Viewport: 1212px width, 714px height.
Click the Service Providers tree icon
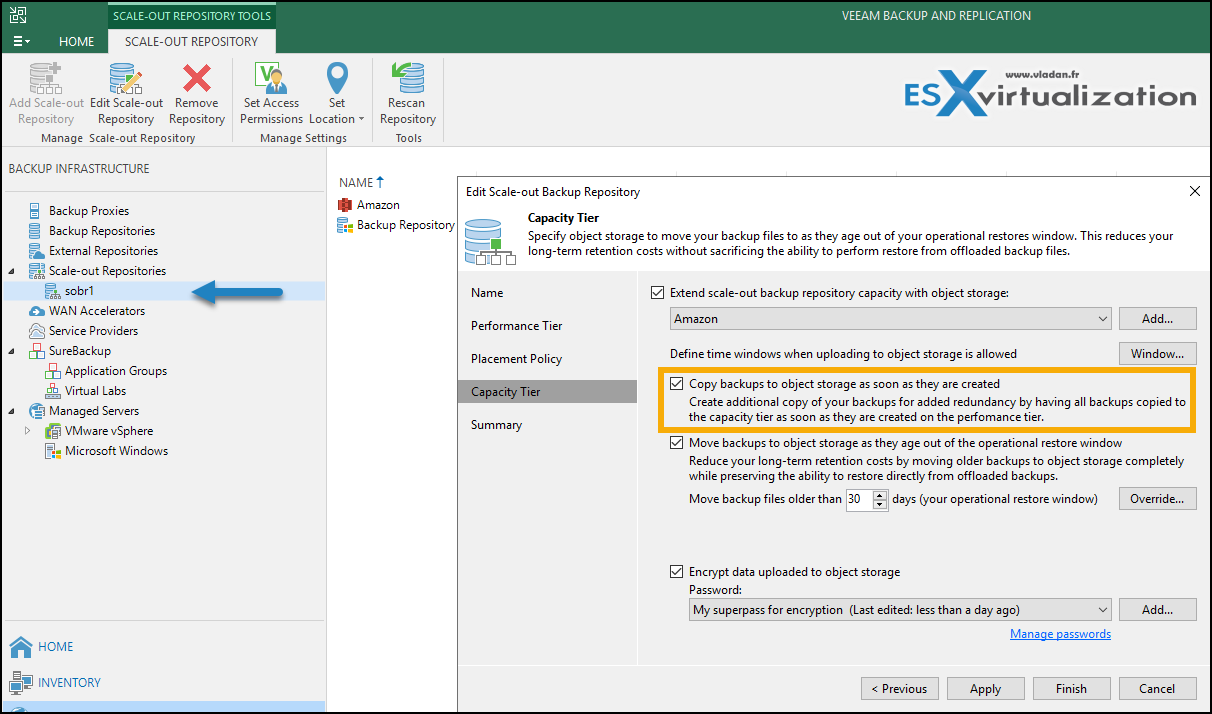pos(36,331)
